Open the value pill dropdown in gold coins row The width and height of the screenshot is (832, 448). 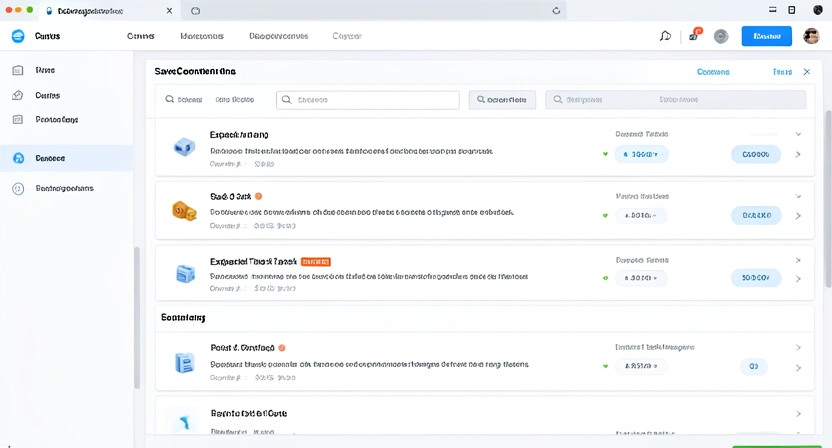click(641, 216)
